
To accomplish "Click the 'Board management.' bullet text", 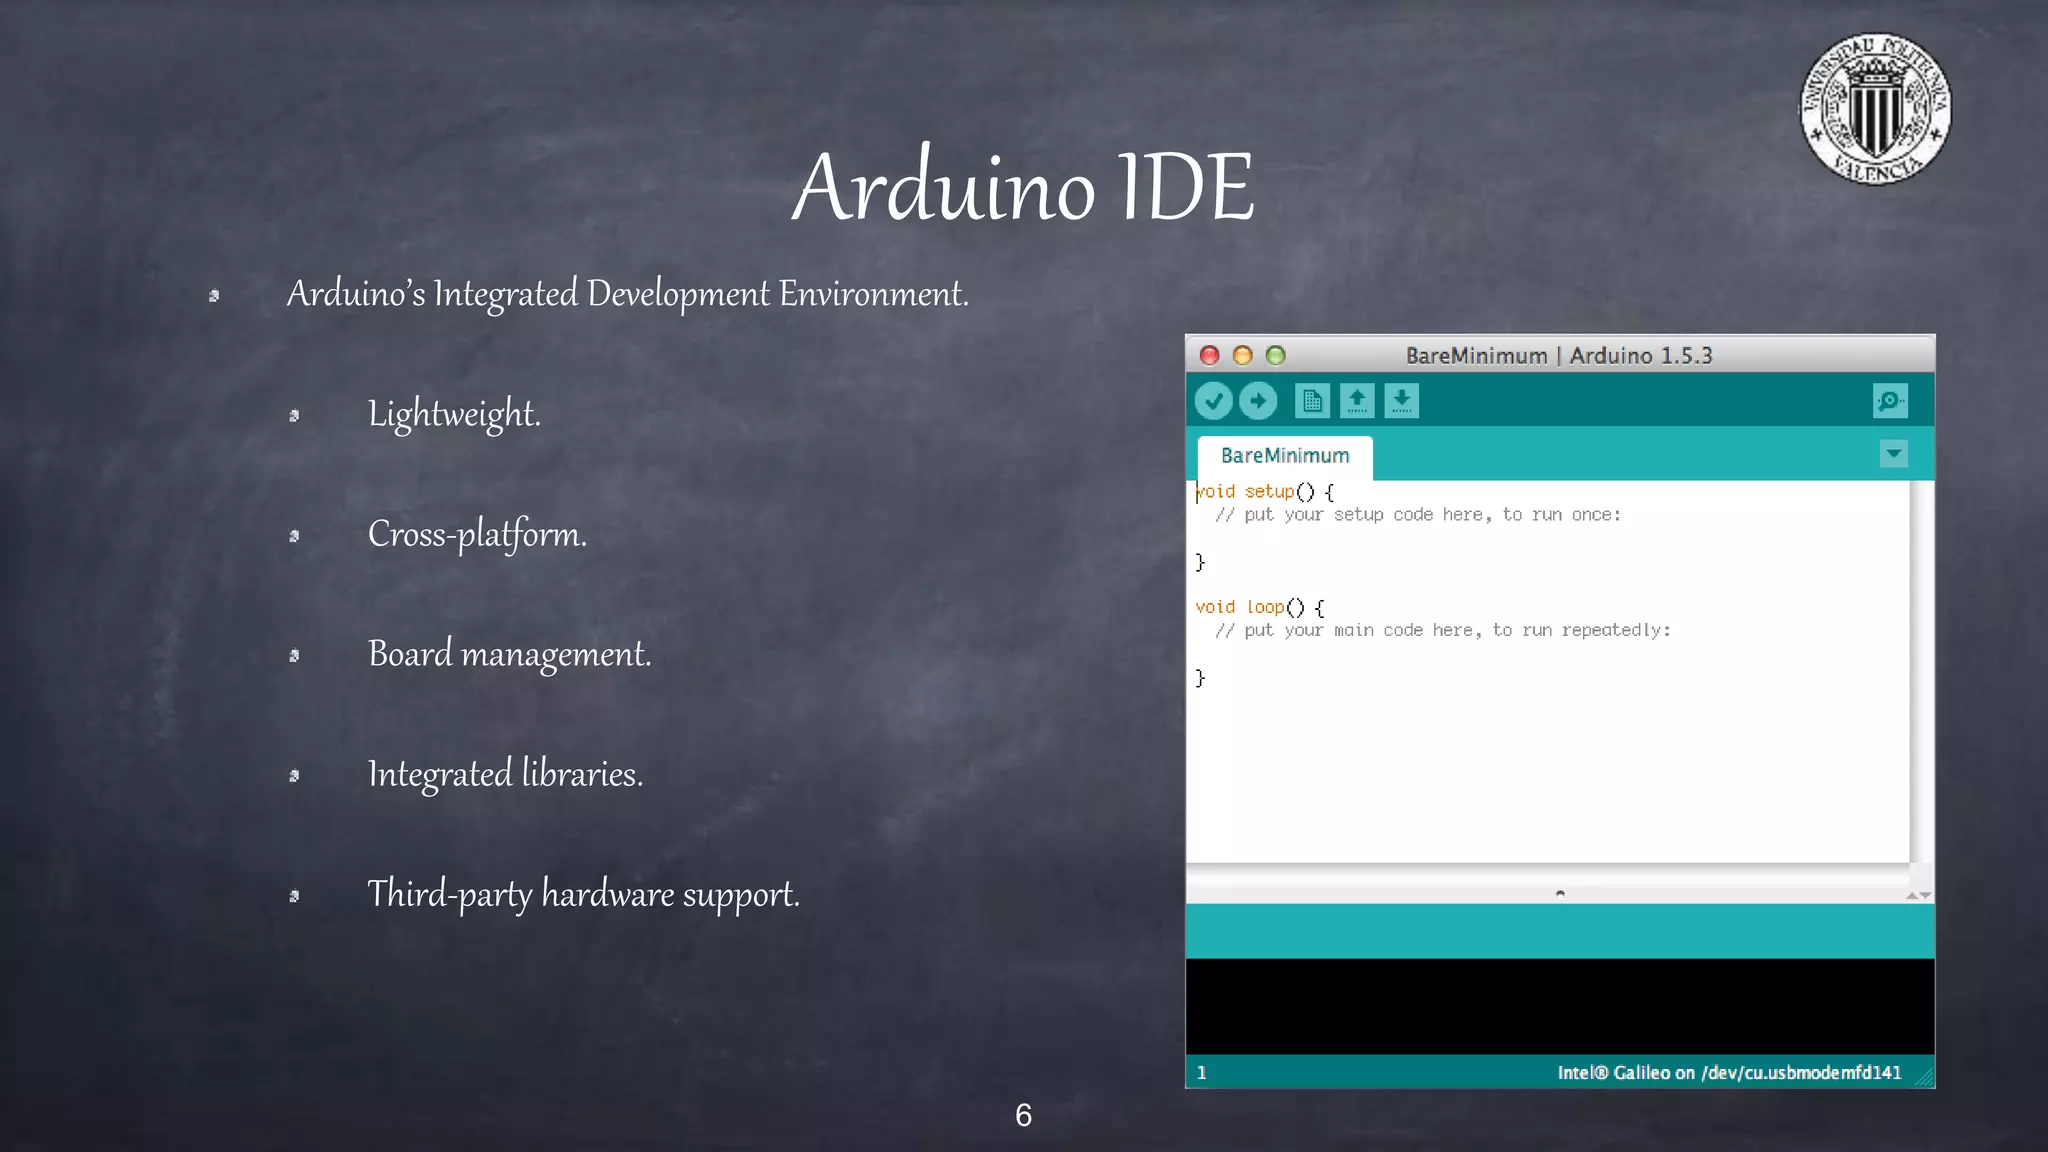I will pos(509,654).
